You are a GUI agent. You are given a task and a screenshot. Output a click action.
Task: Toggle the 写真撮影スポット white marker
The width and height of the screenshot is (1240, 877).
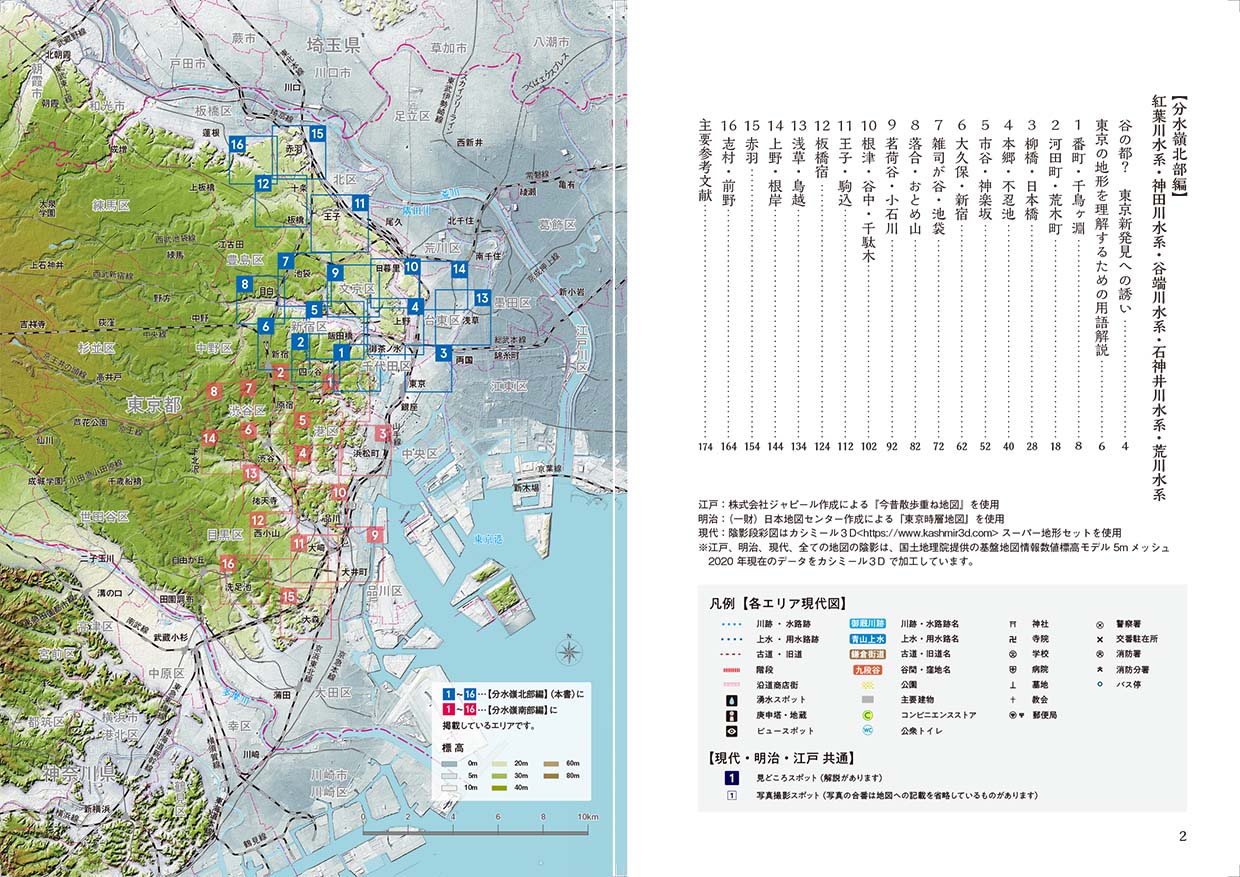pyautogui.click(x=731, y=796)
